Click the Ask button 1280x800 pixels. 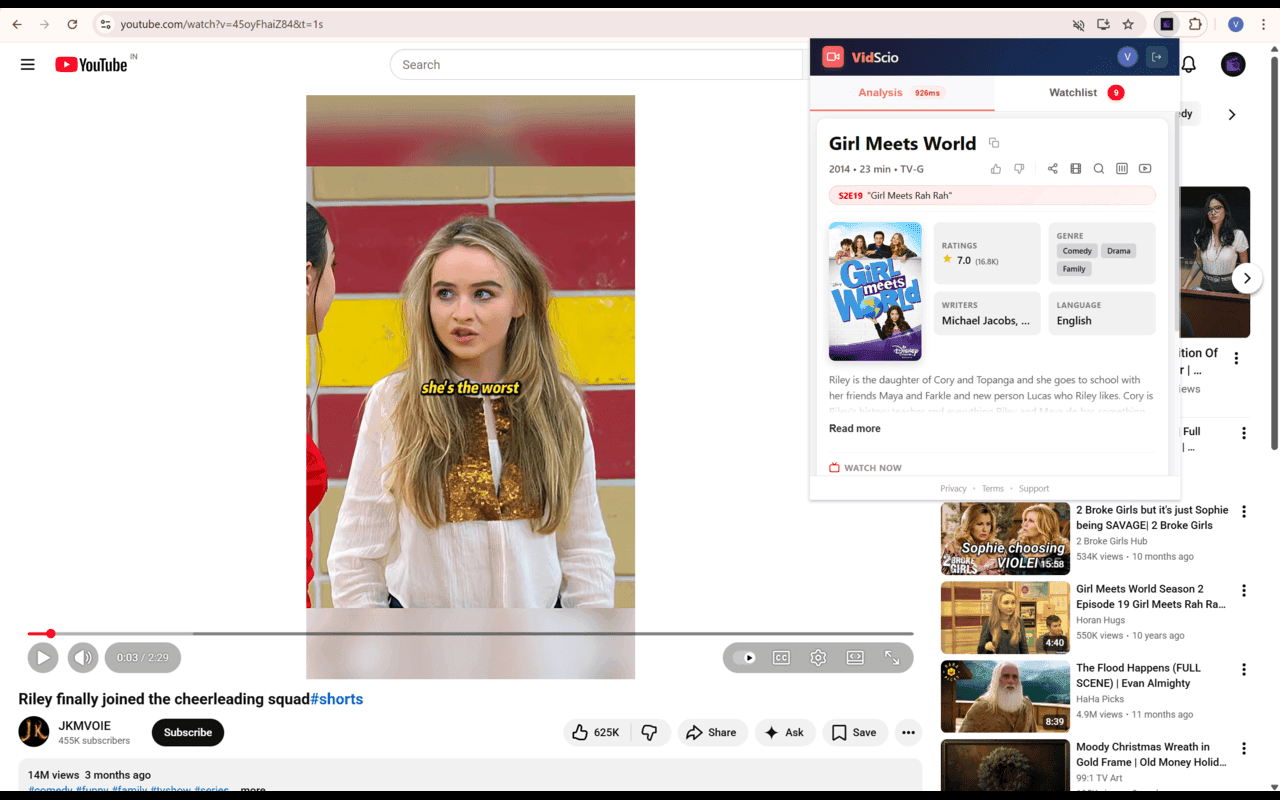point(785,733)
